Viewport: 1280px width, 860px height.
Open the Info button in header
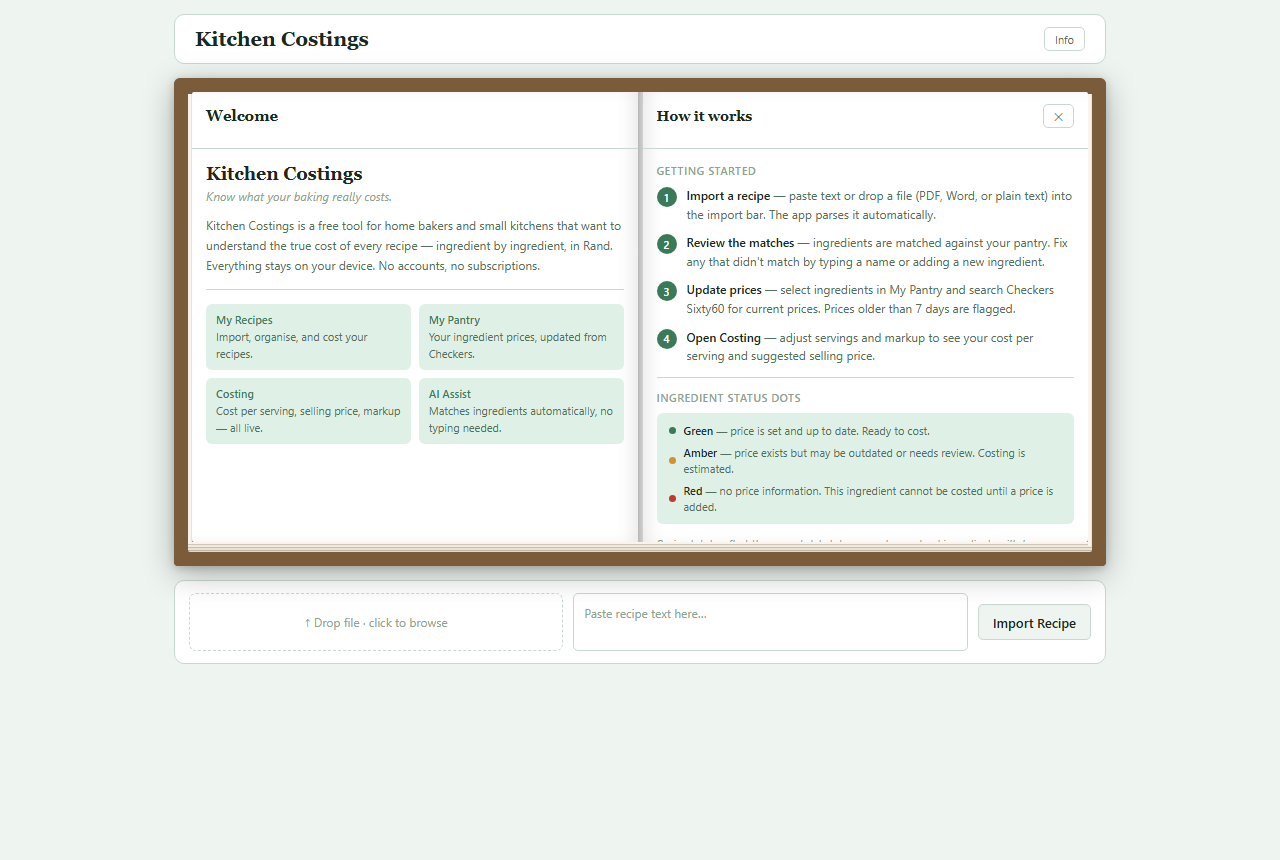pos(1064,39)
